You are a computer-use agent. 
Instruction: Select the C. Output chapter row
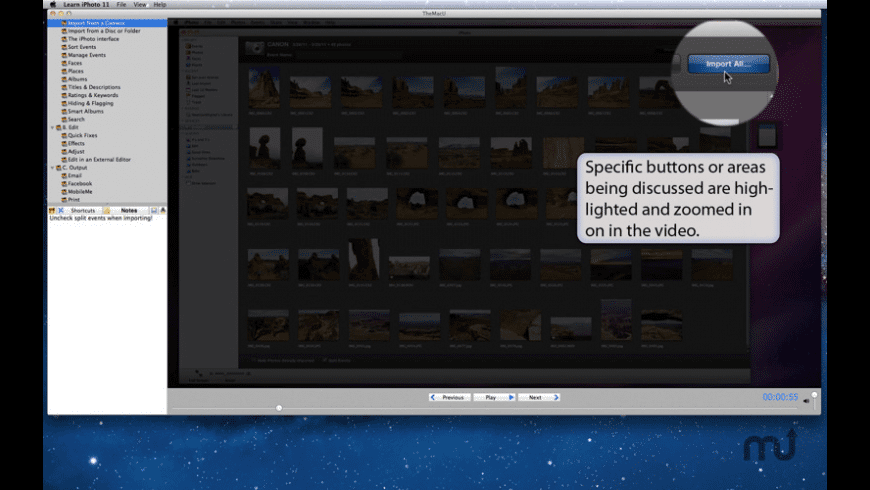tap(74, 168)
